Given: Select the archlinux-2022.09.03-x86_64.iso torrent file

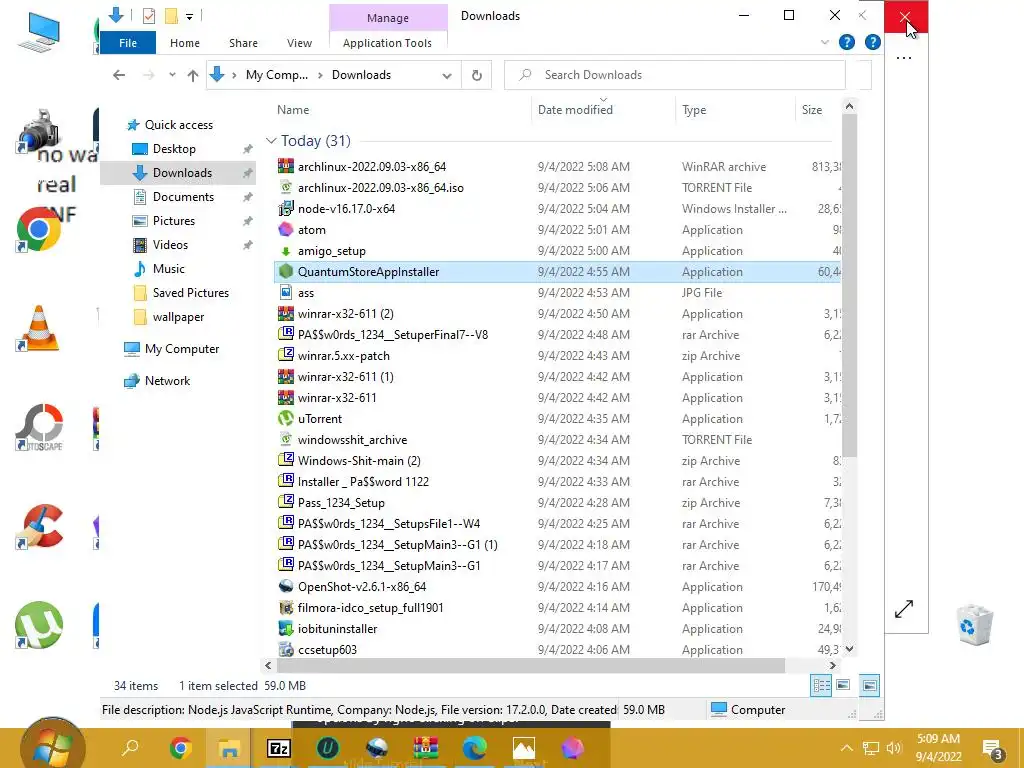Looking at the screenshot, I should coord(381,188).
